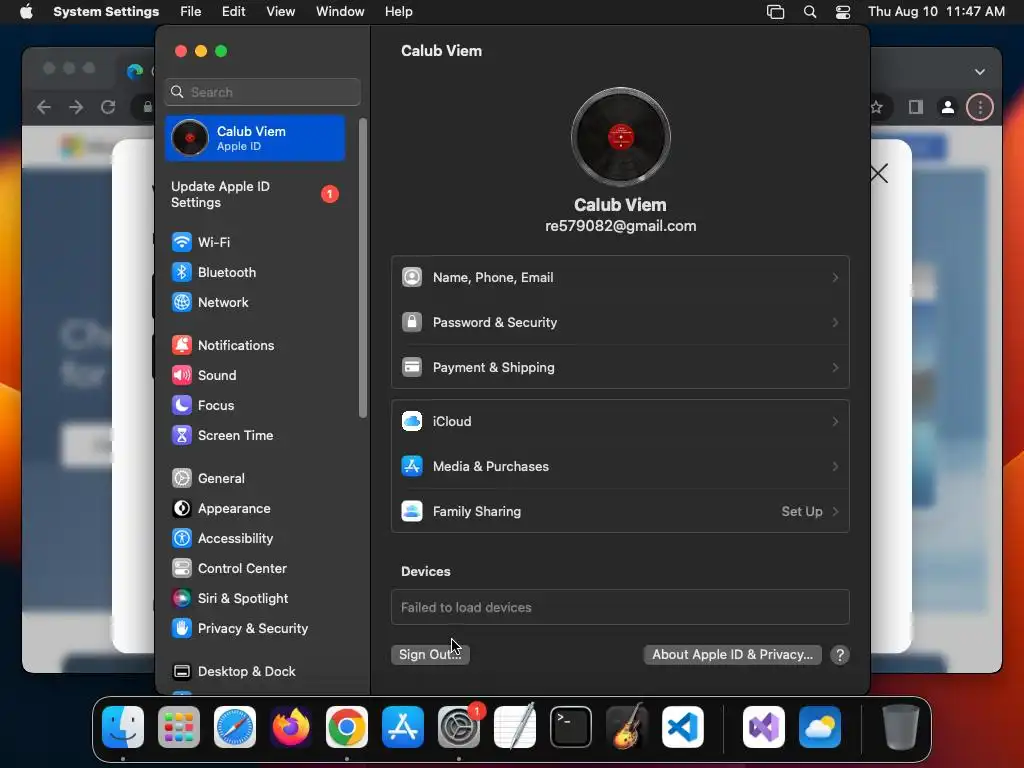Launch Visual Studio Code from Dock
This screenshot has height=768, width=1024.
coord(682,727)
